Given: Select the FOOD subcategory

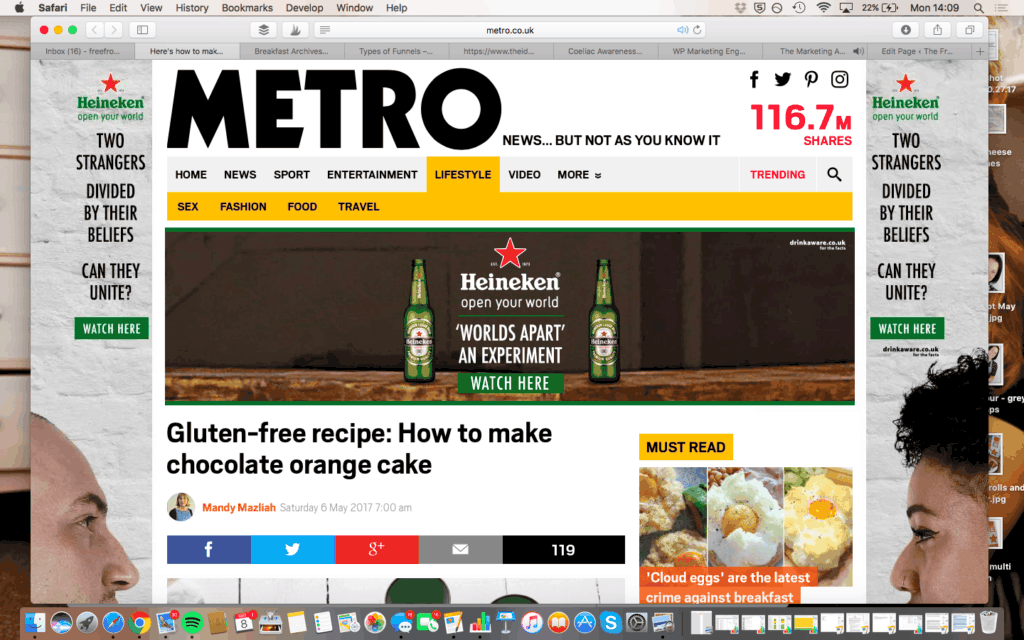Looking at the screenshot, I should (302, 206).
